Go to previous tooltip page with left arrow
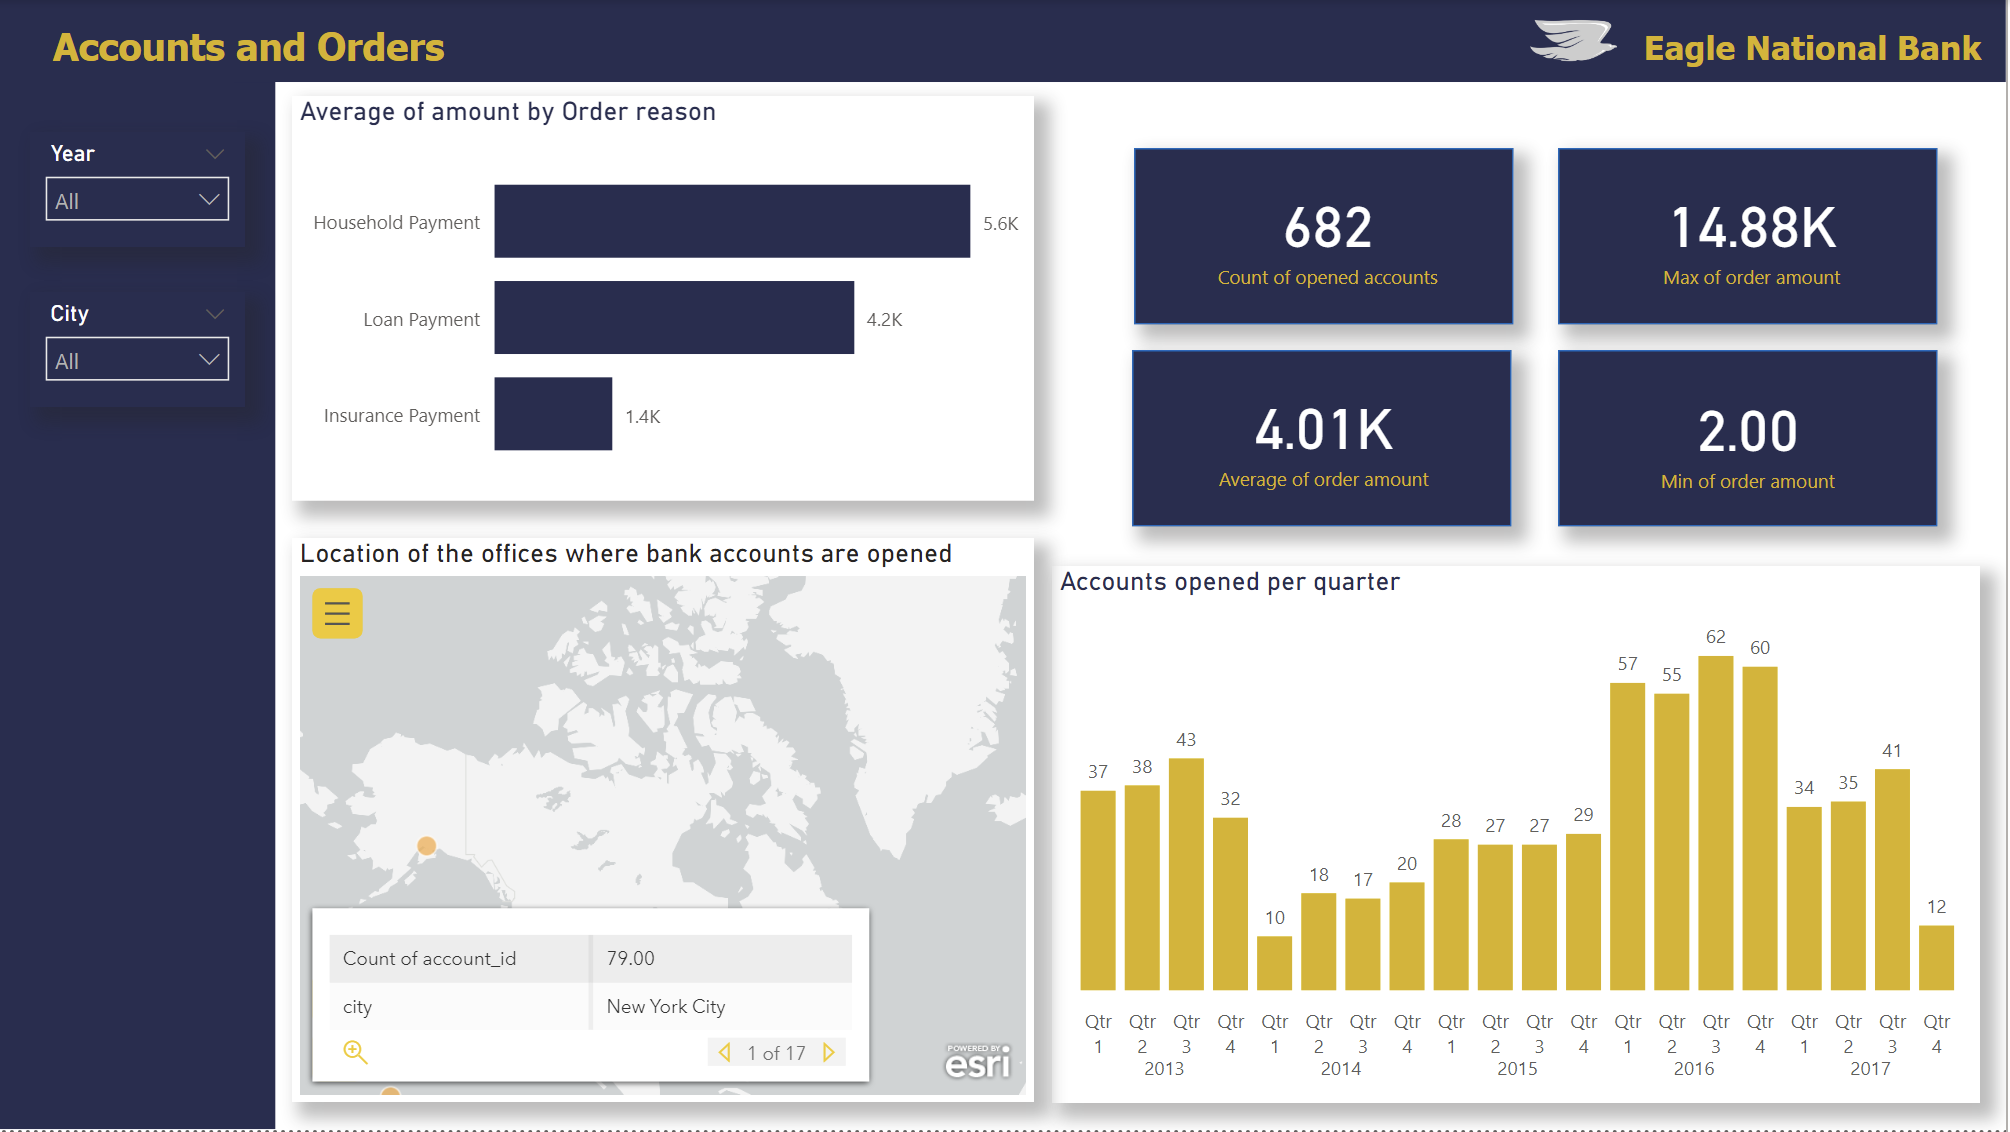This screenshot has width=2010, height=1132. [725, 1052]
